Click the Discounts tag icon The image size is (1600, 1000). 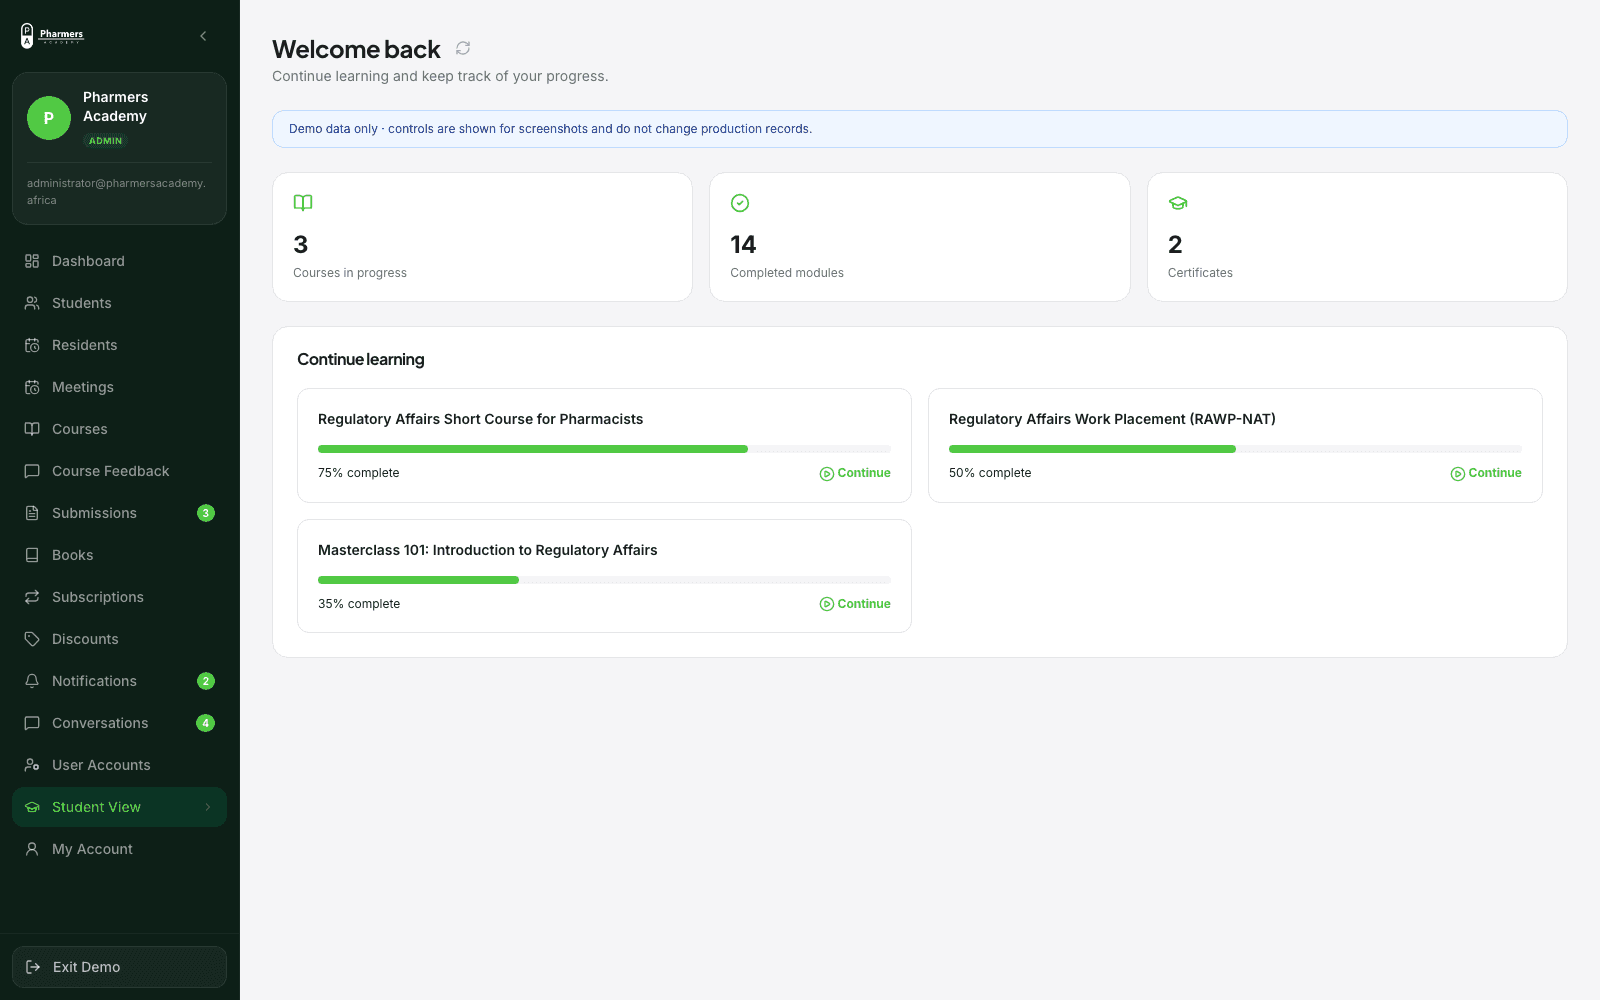point(32,639)
